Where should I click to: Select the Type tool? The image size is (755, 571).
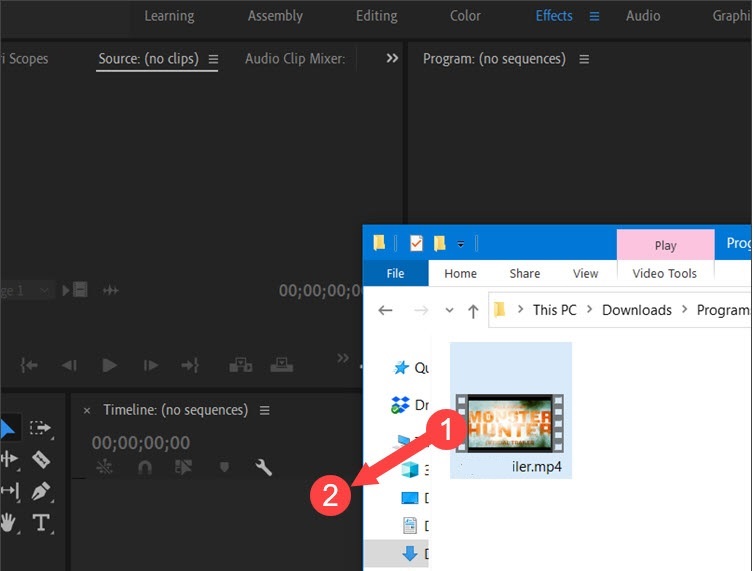coord(41,522)
